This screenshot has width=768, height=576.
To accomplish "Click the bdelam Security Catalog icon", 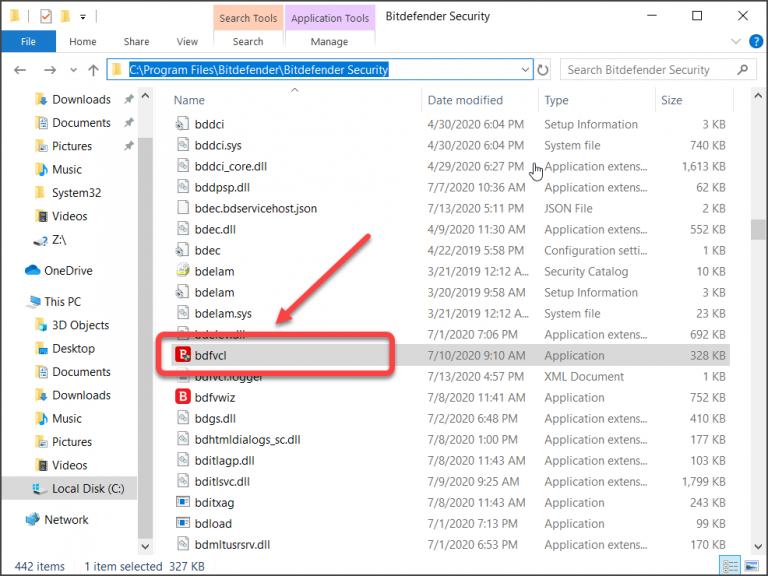I will click(x=183, y=271).
